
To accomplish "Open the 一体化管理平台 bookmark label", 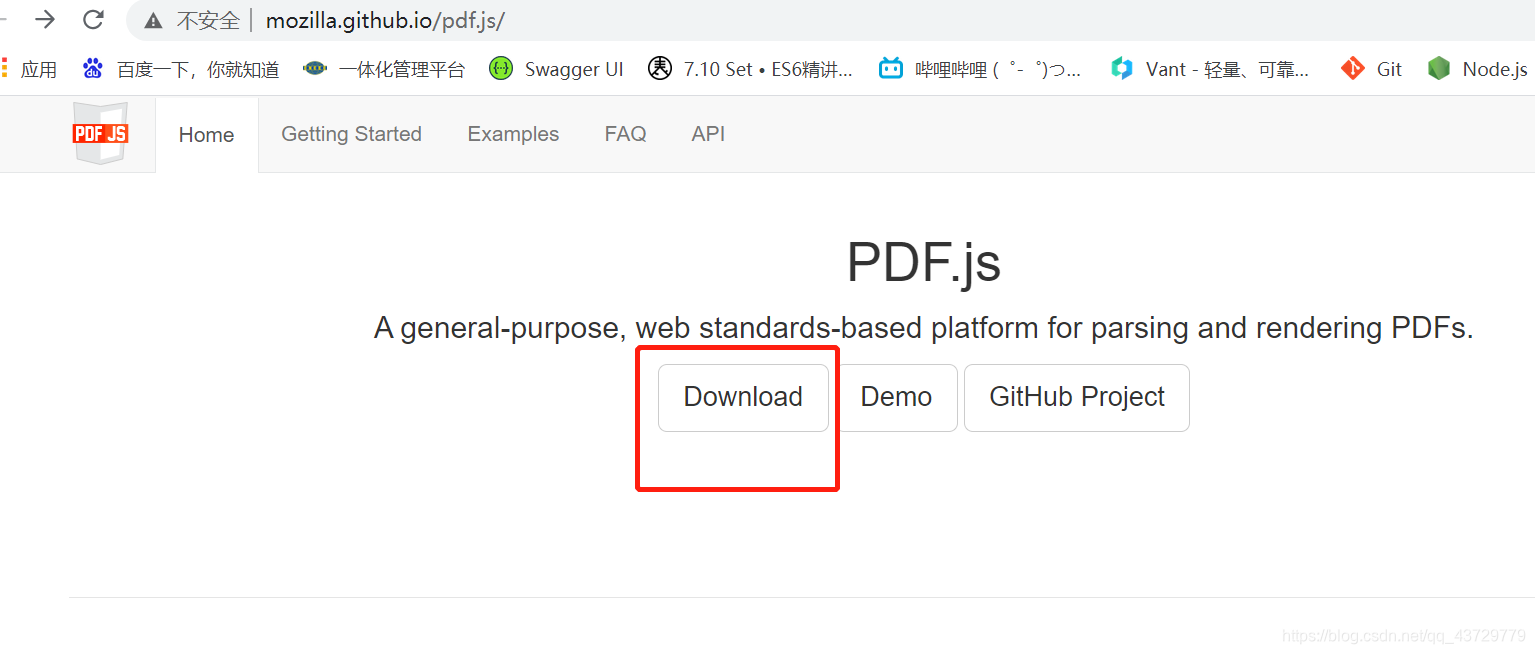I will tap(402, 70).
